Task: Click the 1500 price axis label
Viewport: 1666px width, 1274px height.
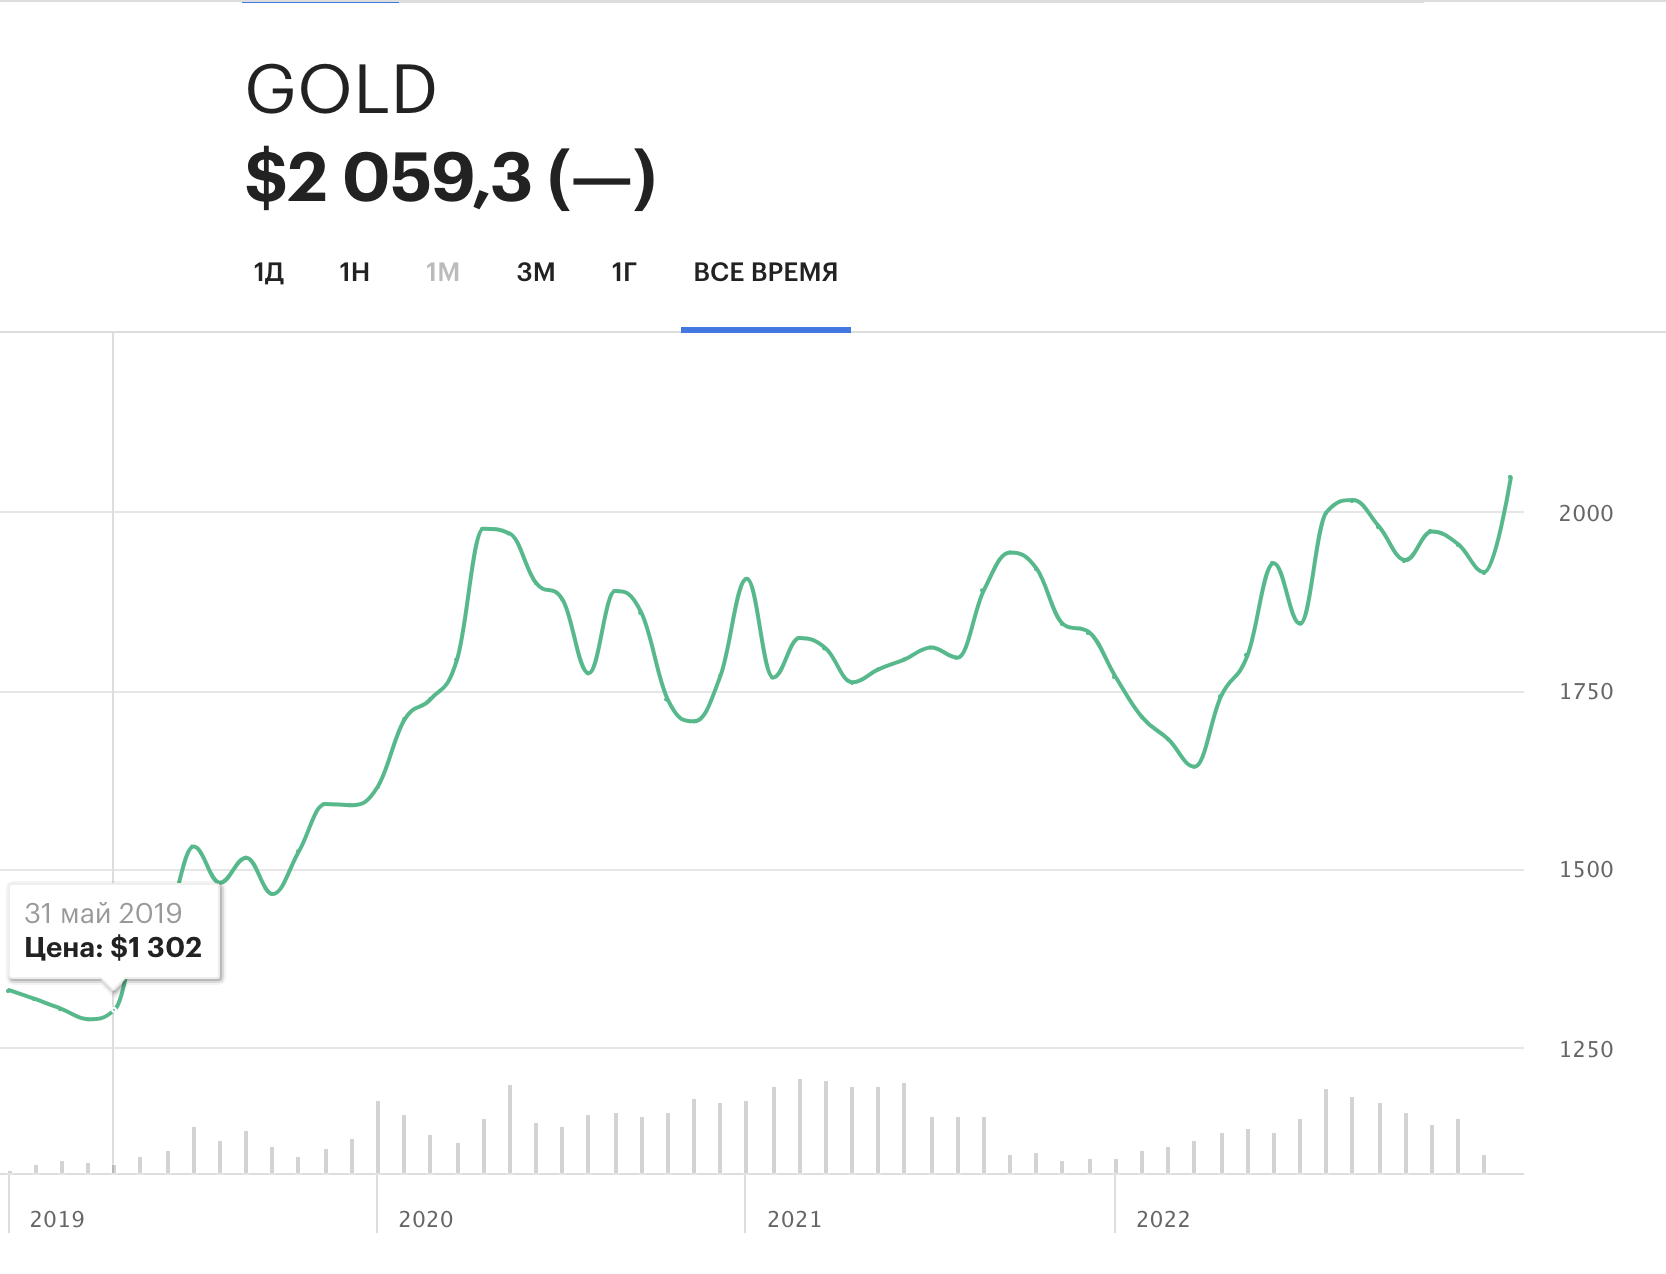Action: pyautogui.click(x=1586, y=870)
